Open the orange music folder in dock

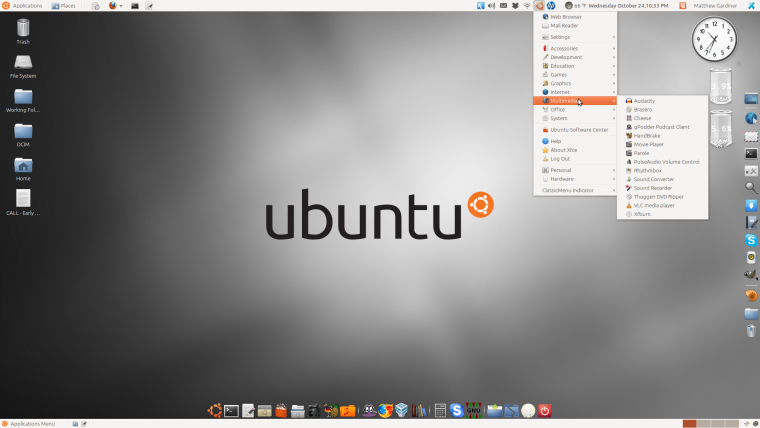tap(348, 411)
